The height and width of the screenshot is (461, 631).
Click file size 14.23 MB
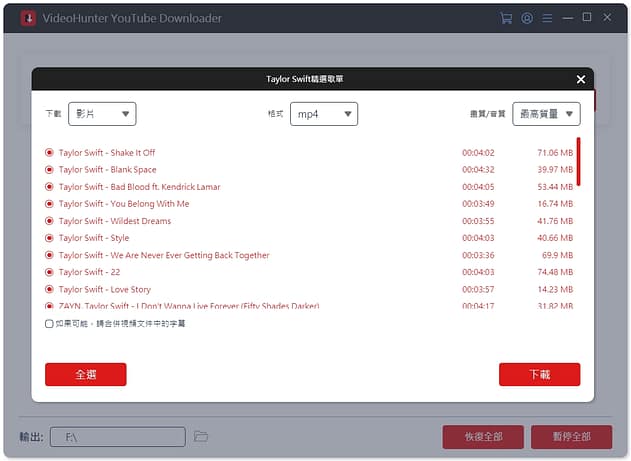point(555,289)
